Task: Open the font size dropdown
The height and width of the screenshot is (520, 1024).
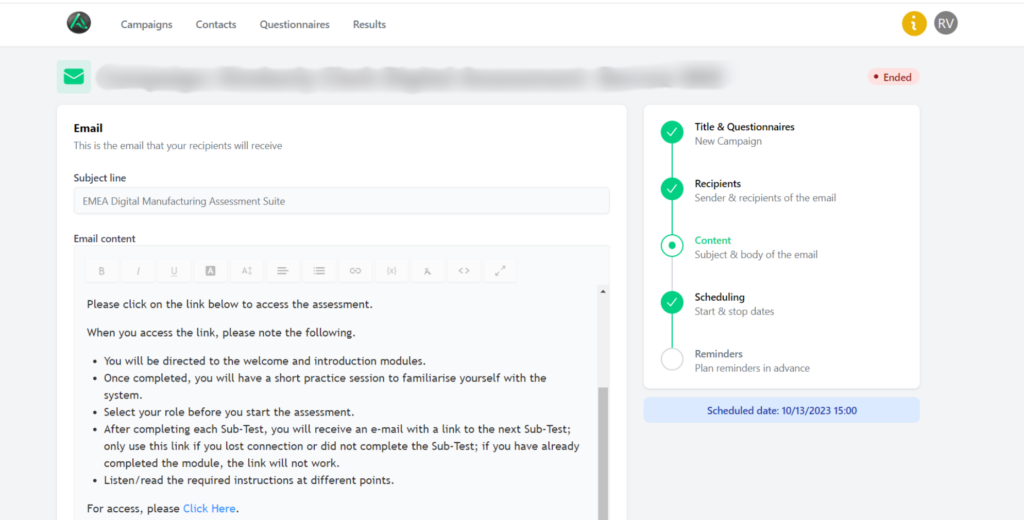Action: tap(246, 270)
